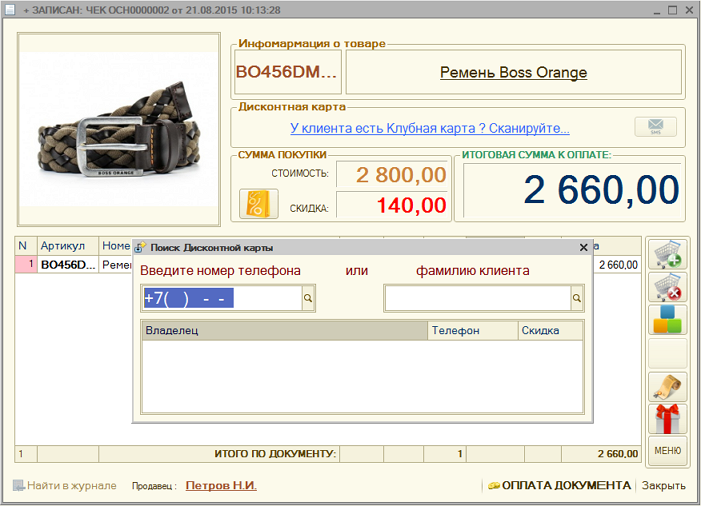Click the cost value 2 800,00
Viewport: 701px width, 506px height.
click(x=393, y=174)
